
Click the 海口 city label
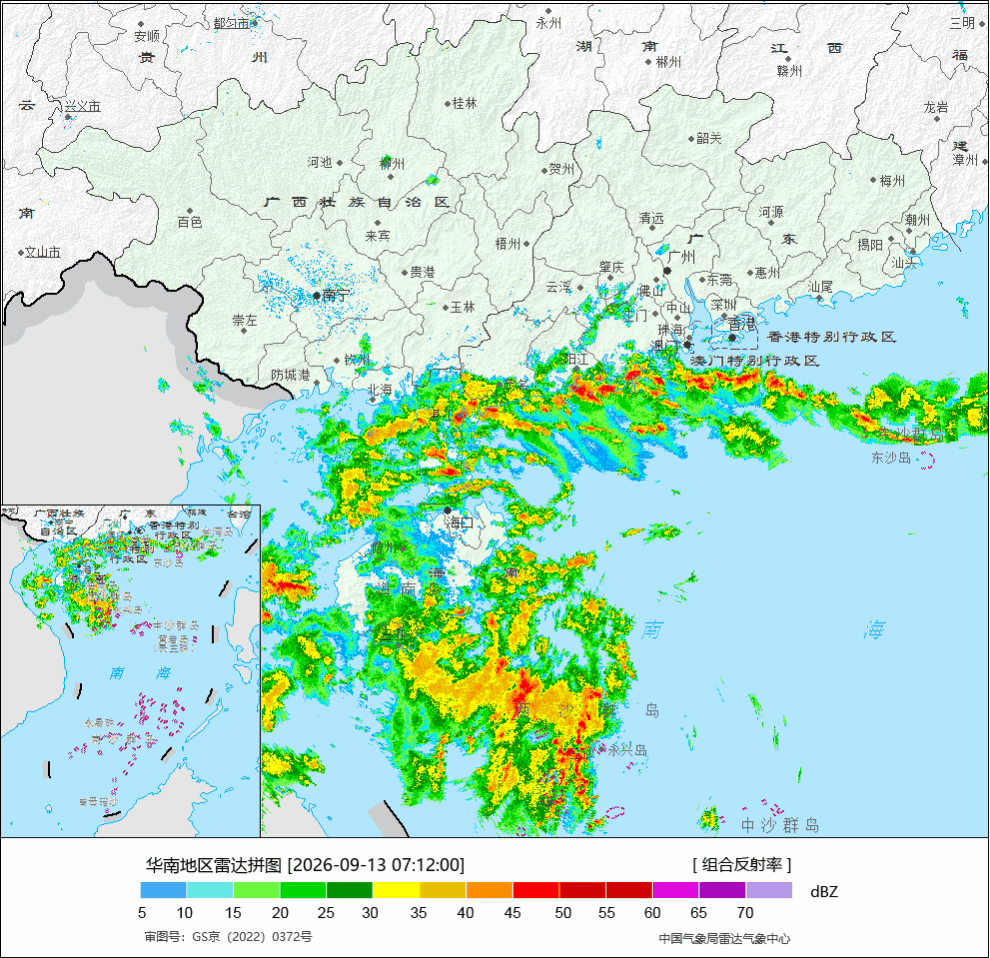point(459,522)
